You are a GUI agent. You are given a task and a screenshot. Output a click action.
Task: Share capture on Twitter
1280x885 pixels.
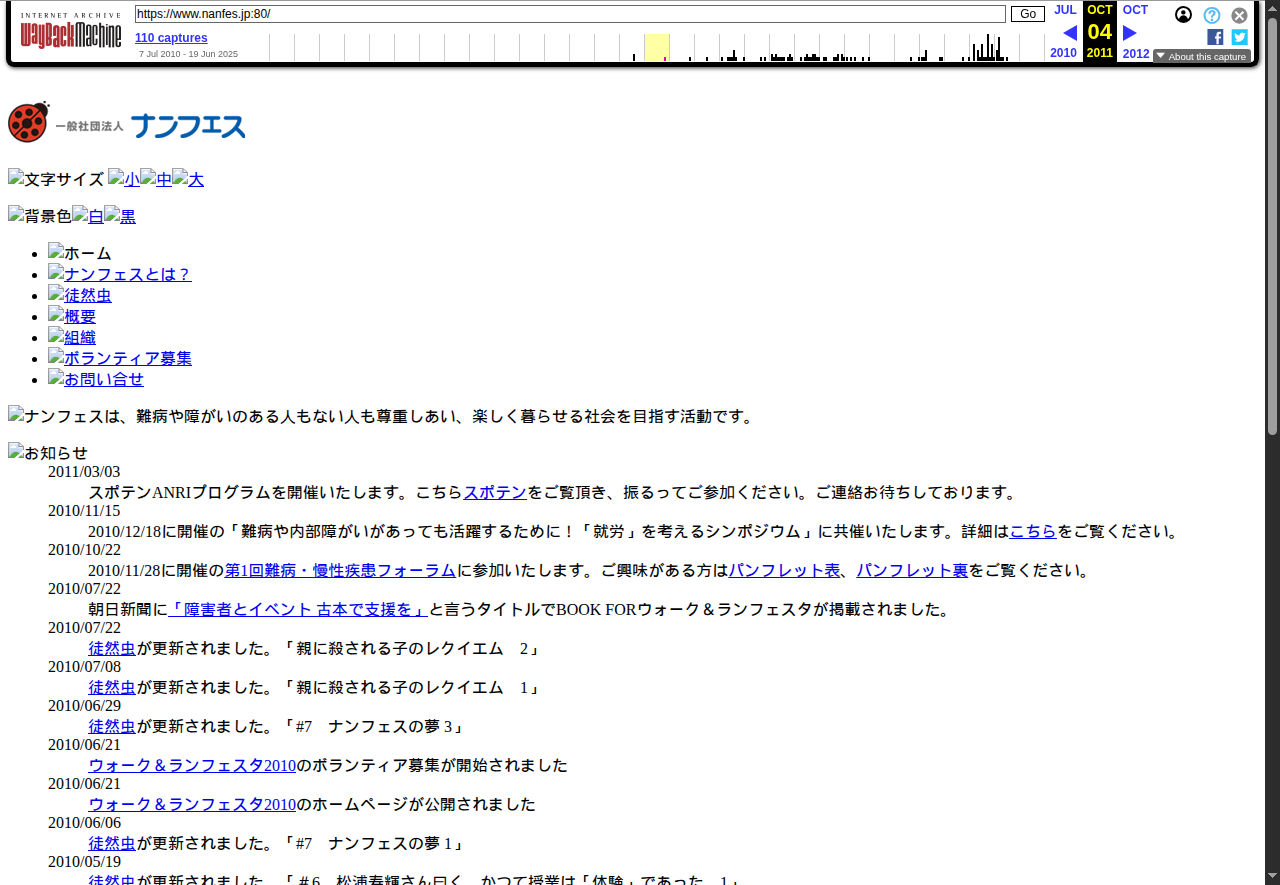(x=1239, y=37)
